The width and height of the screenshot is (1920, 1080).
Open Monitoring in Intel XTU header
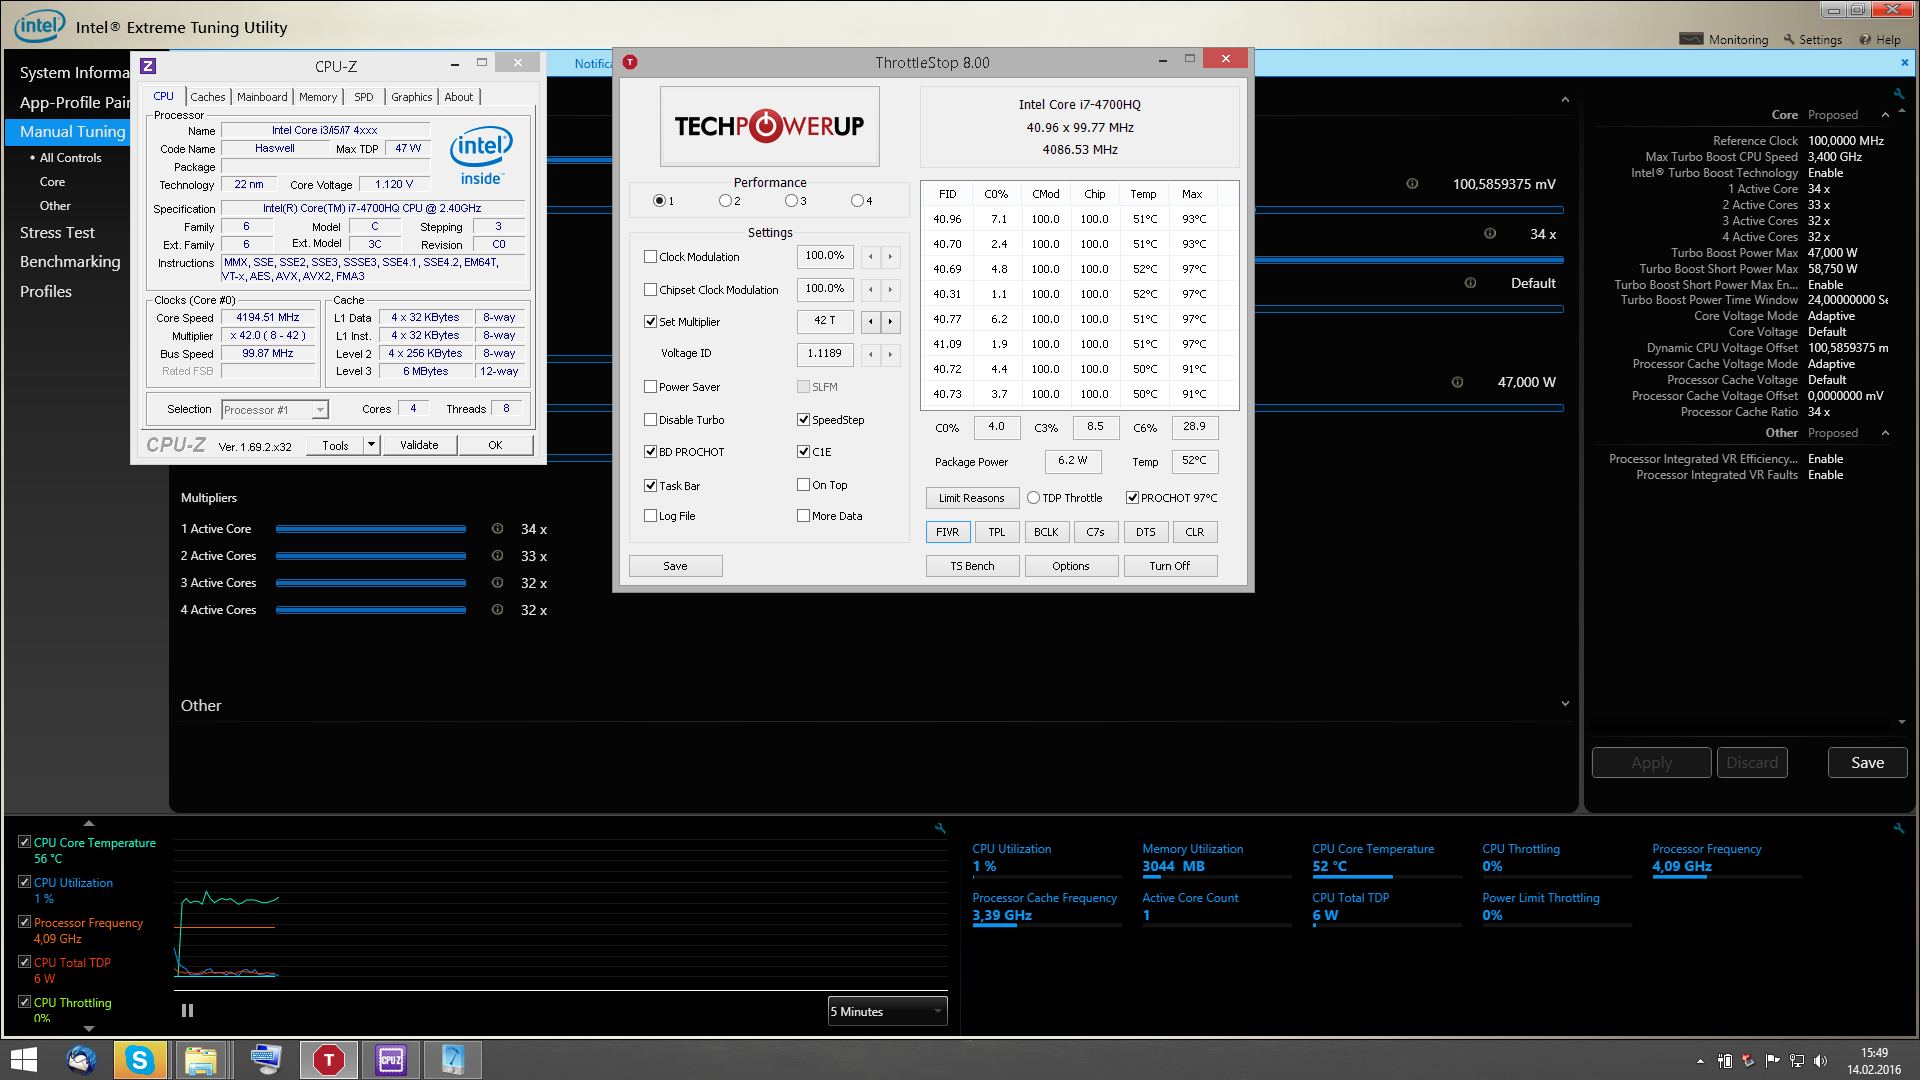[x=1724, y=40]
